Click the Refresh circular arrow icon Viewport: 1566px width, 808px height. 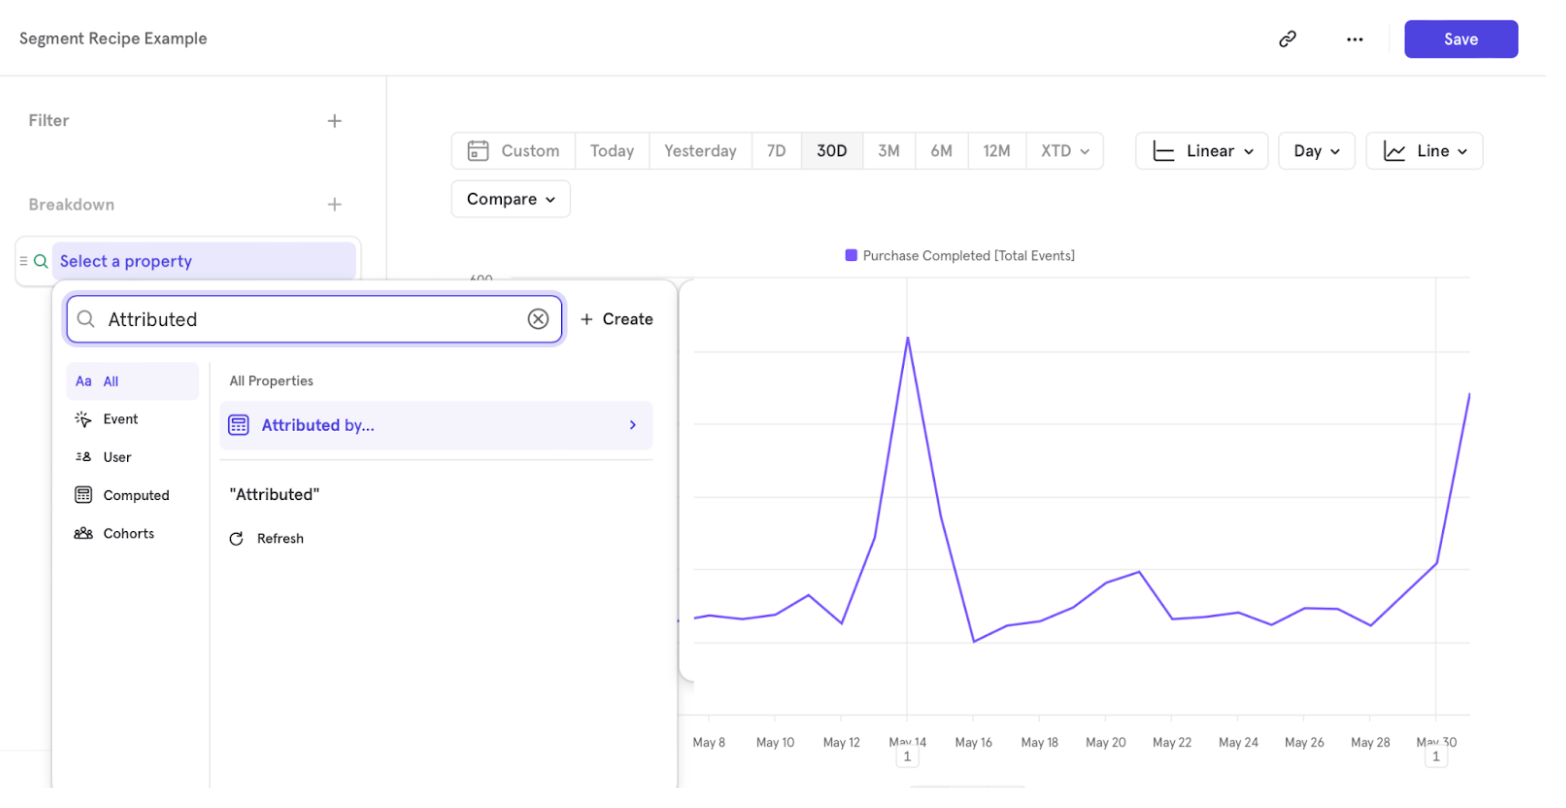[x=236, y=538]
